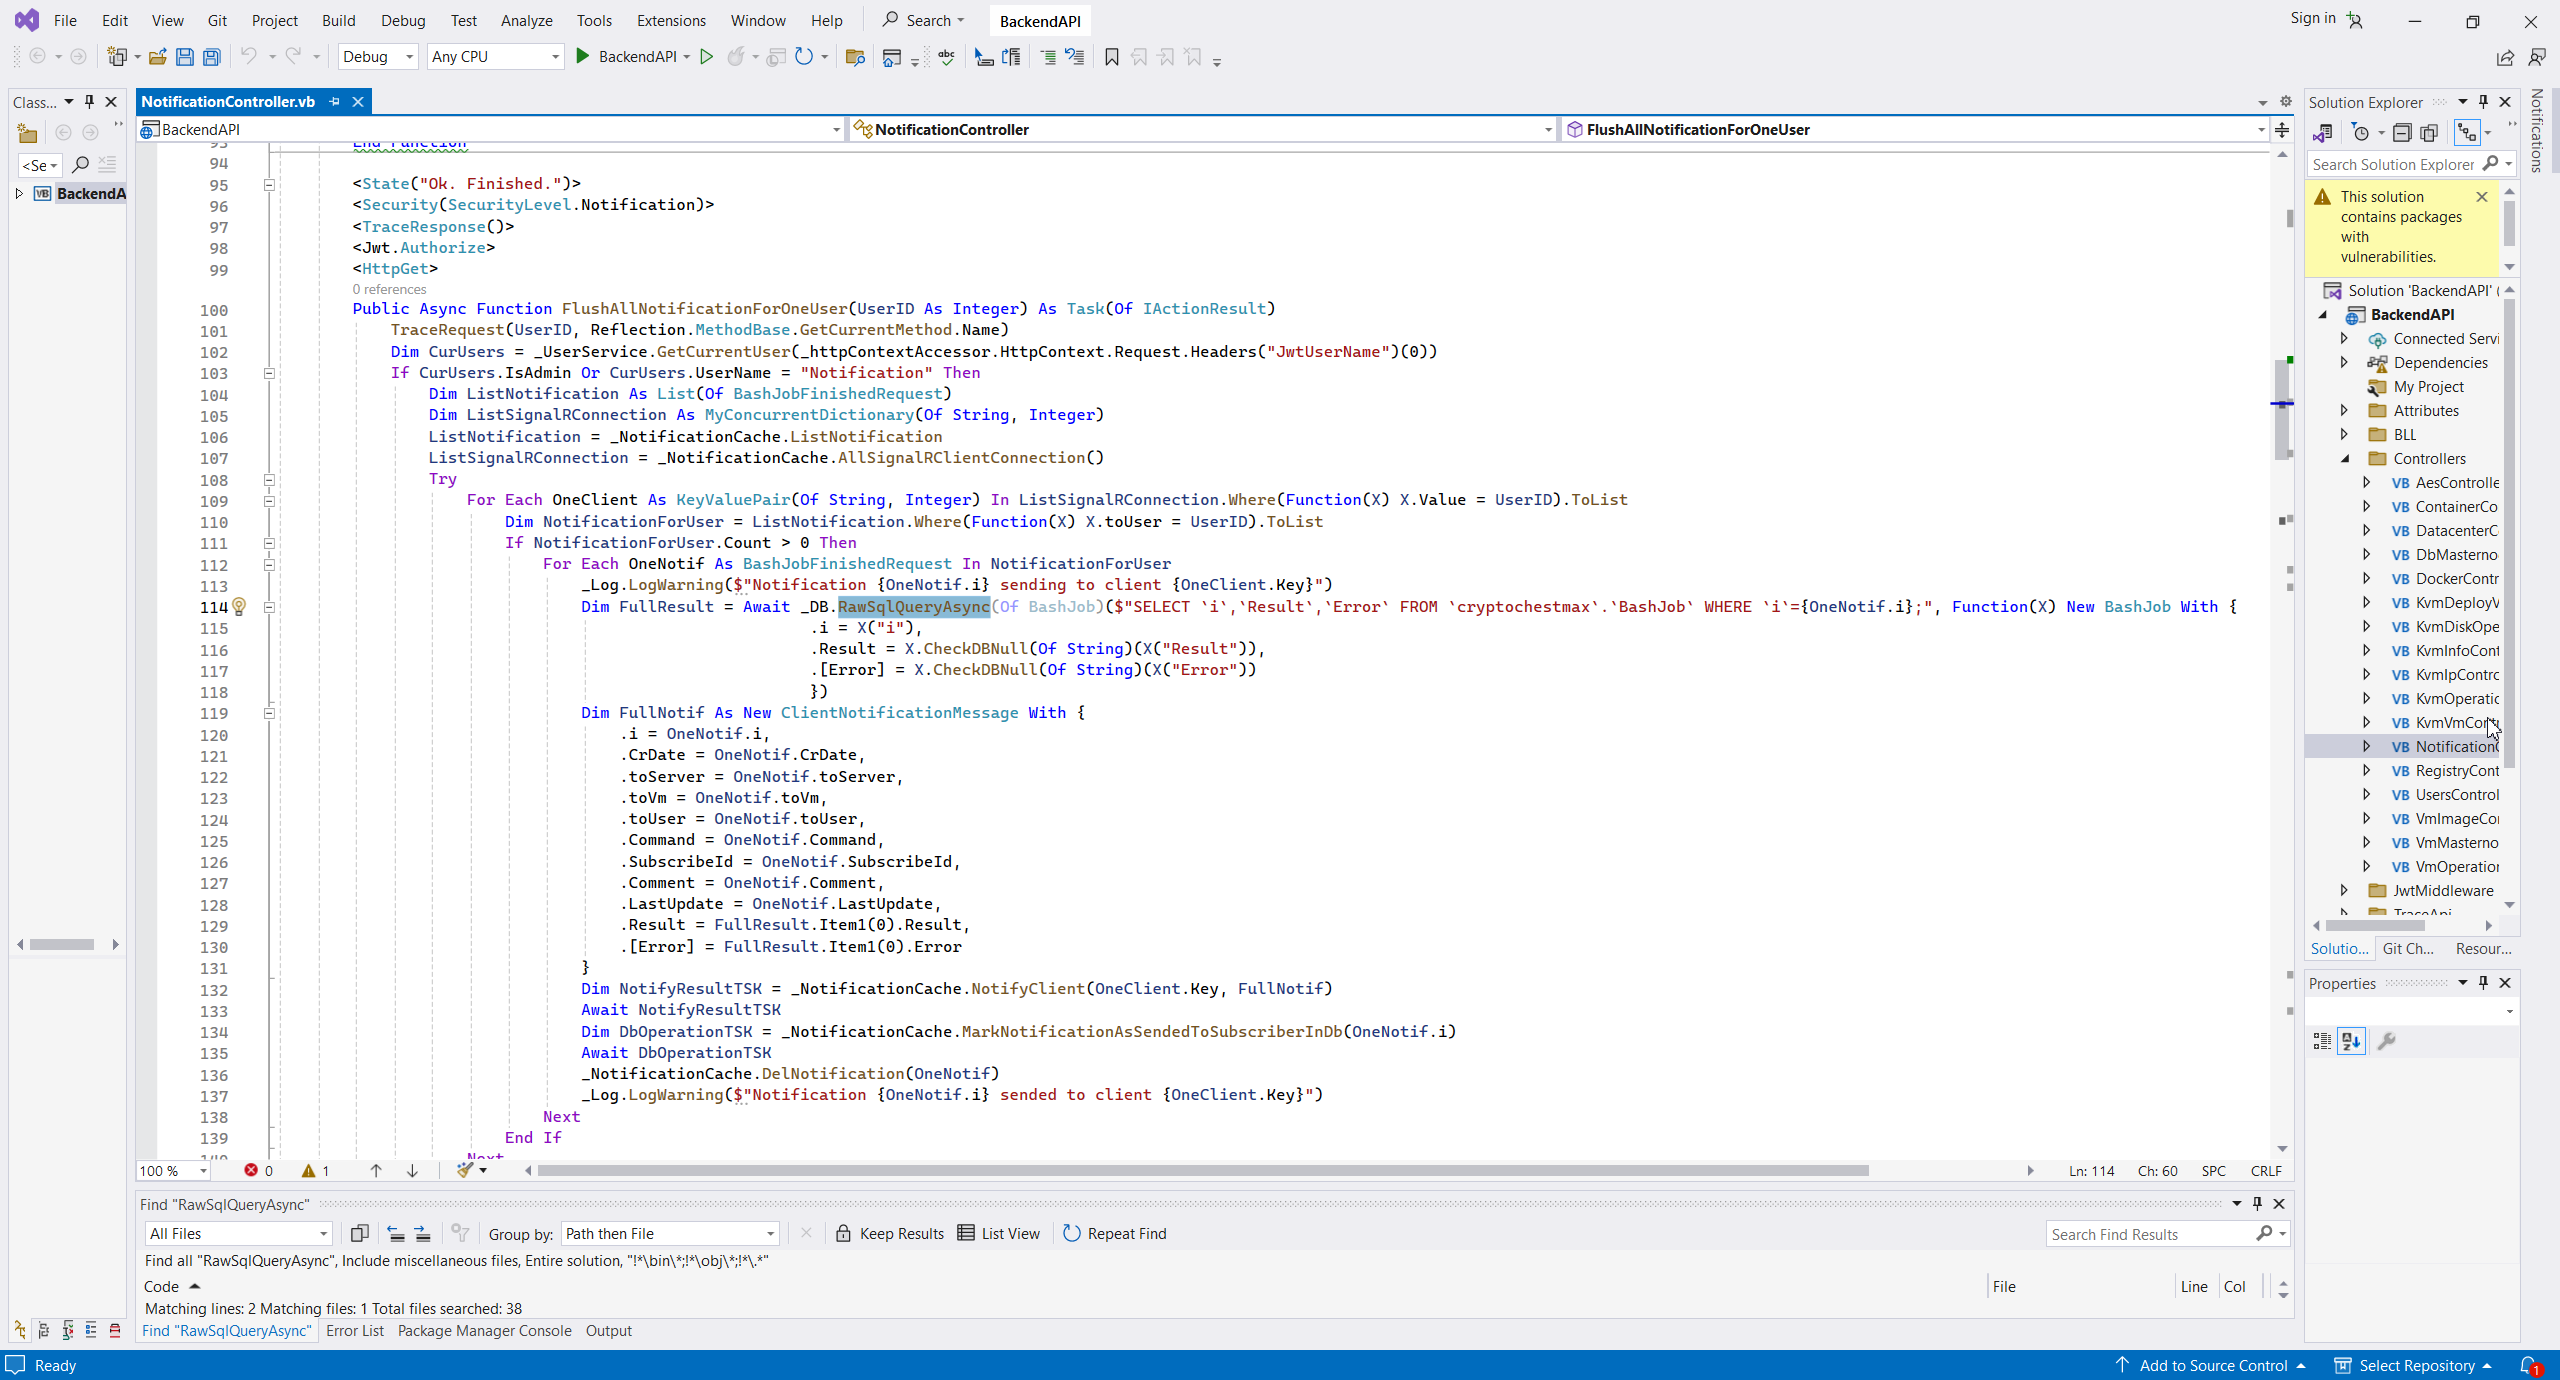The width and height of the screenshot is (2560, 1380).
Task: Start debugging with green BackendAPI play button
Action: click(x=583, y=57)
